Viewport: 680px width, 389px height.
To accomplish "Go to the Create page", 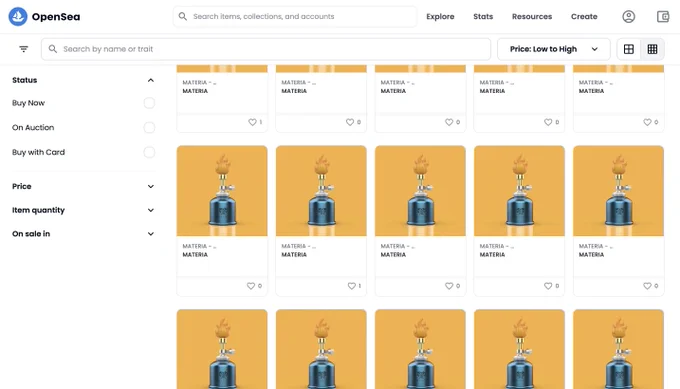I will (x=584, y=16).
